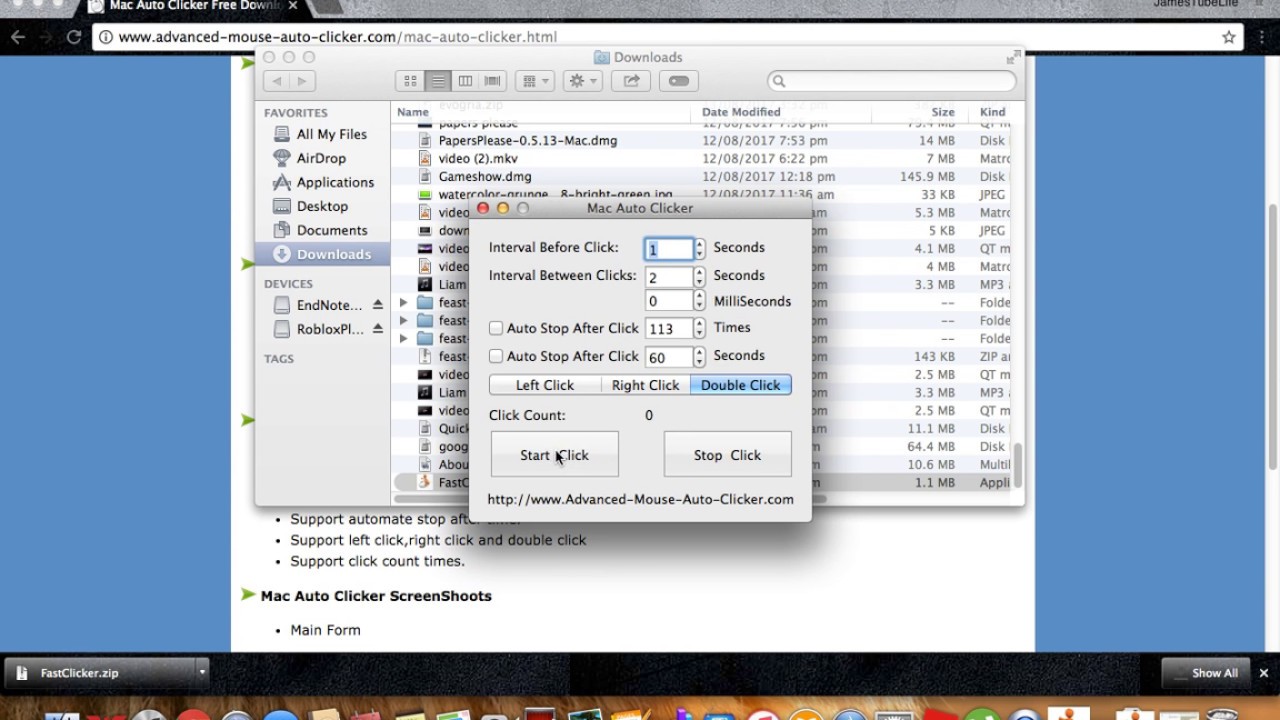Click the MilliSeconds value field

[669, 301]
